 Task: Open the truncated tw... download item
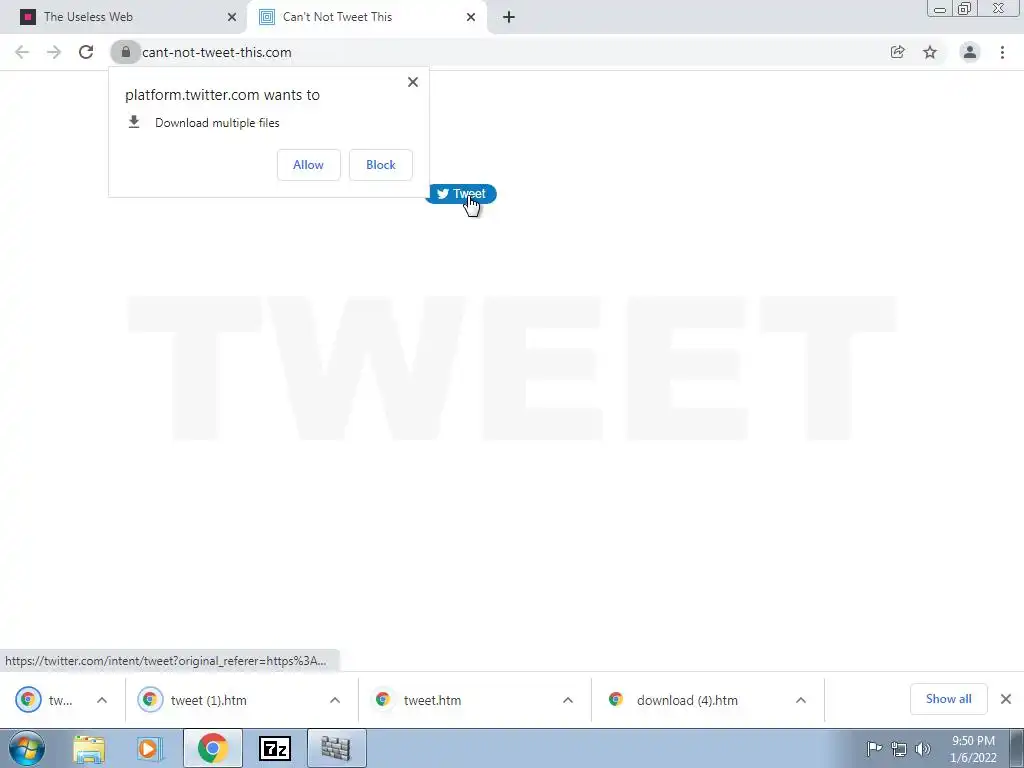click(x=44, y=700)
